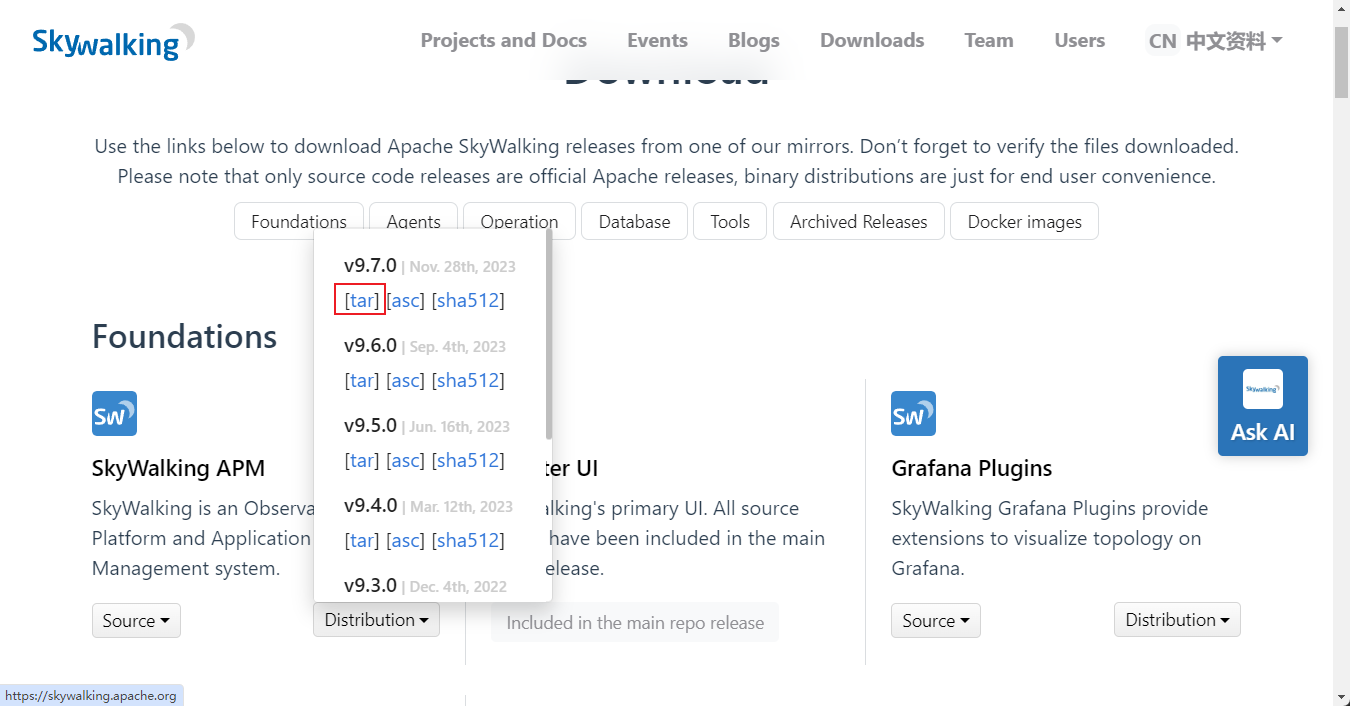Screen dimensions: 1350x706
Task: Click the SkyWalking APM product icon
Action: click(114, 413)
